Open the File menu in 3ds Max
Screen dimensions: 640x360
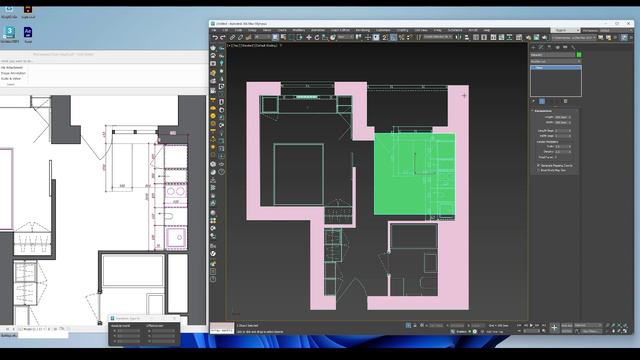click(x=214, y=30)
